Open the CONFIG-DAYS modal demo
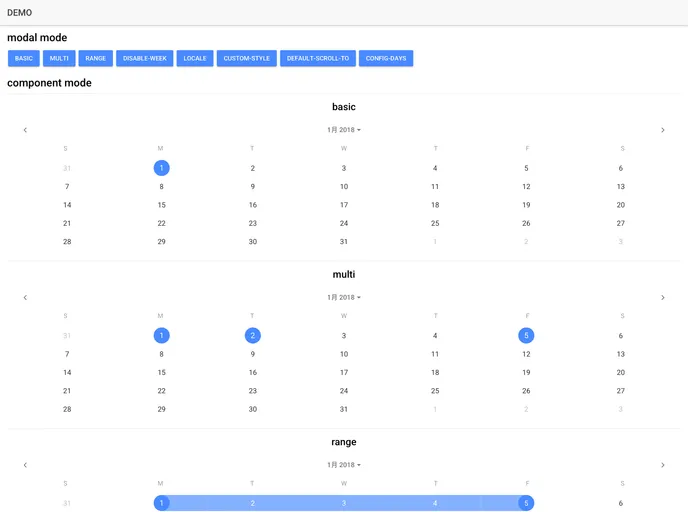The width and height of the screenshot is (688, 512). 386,58
